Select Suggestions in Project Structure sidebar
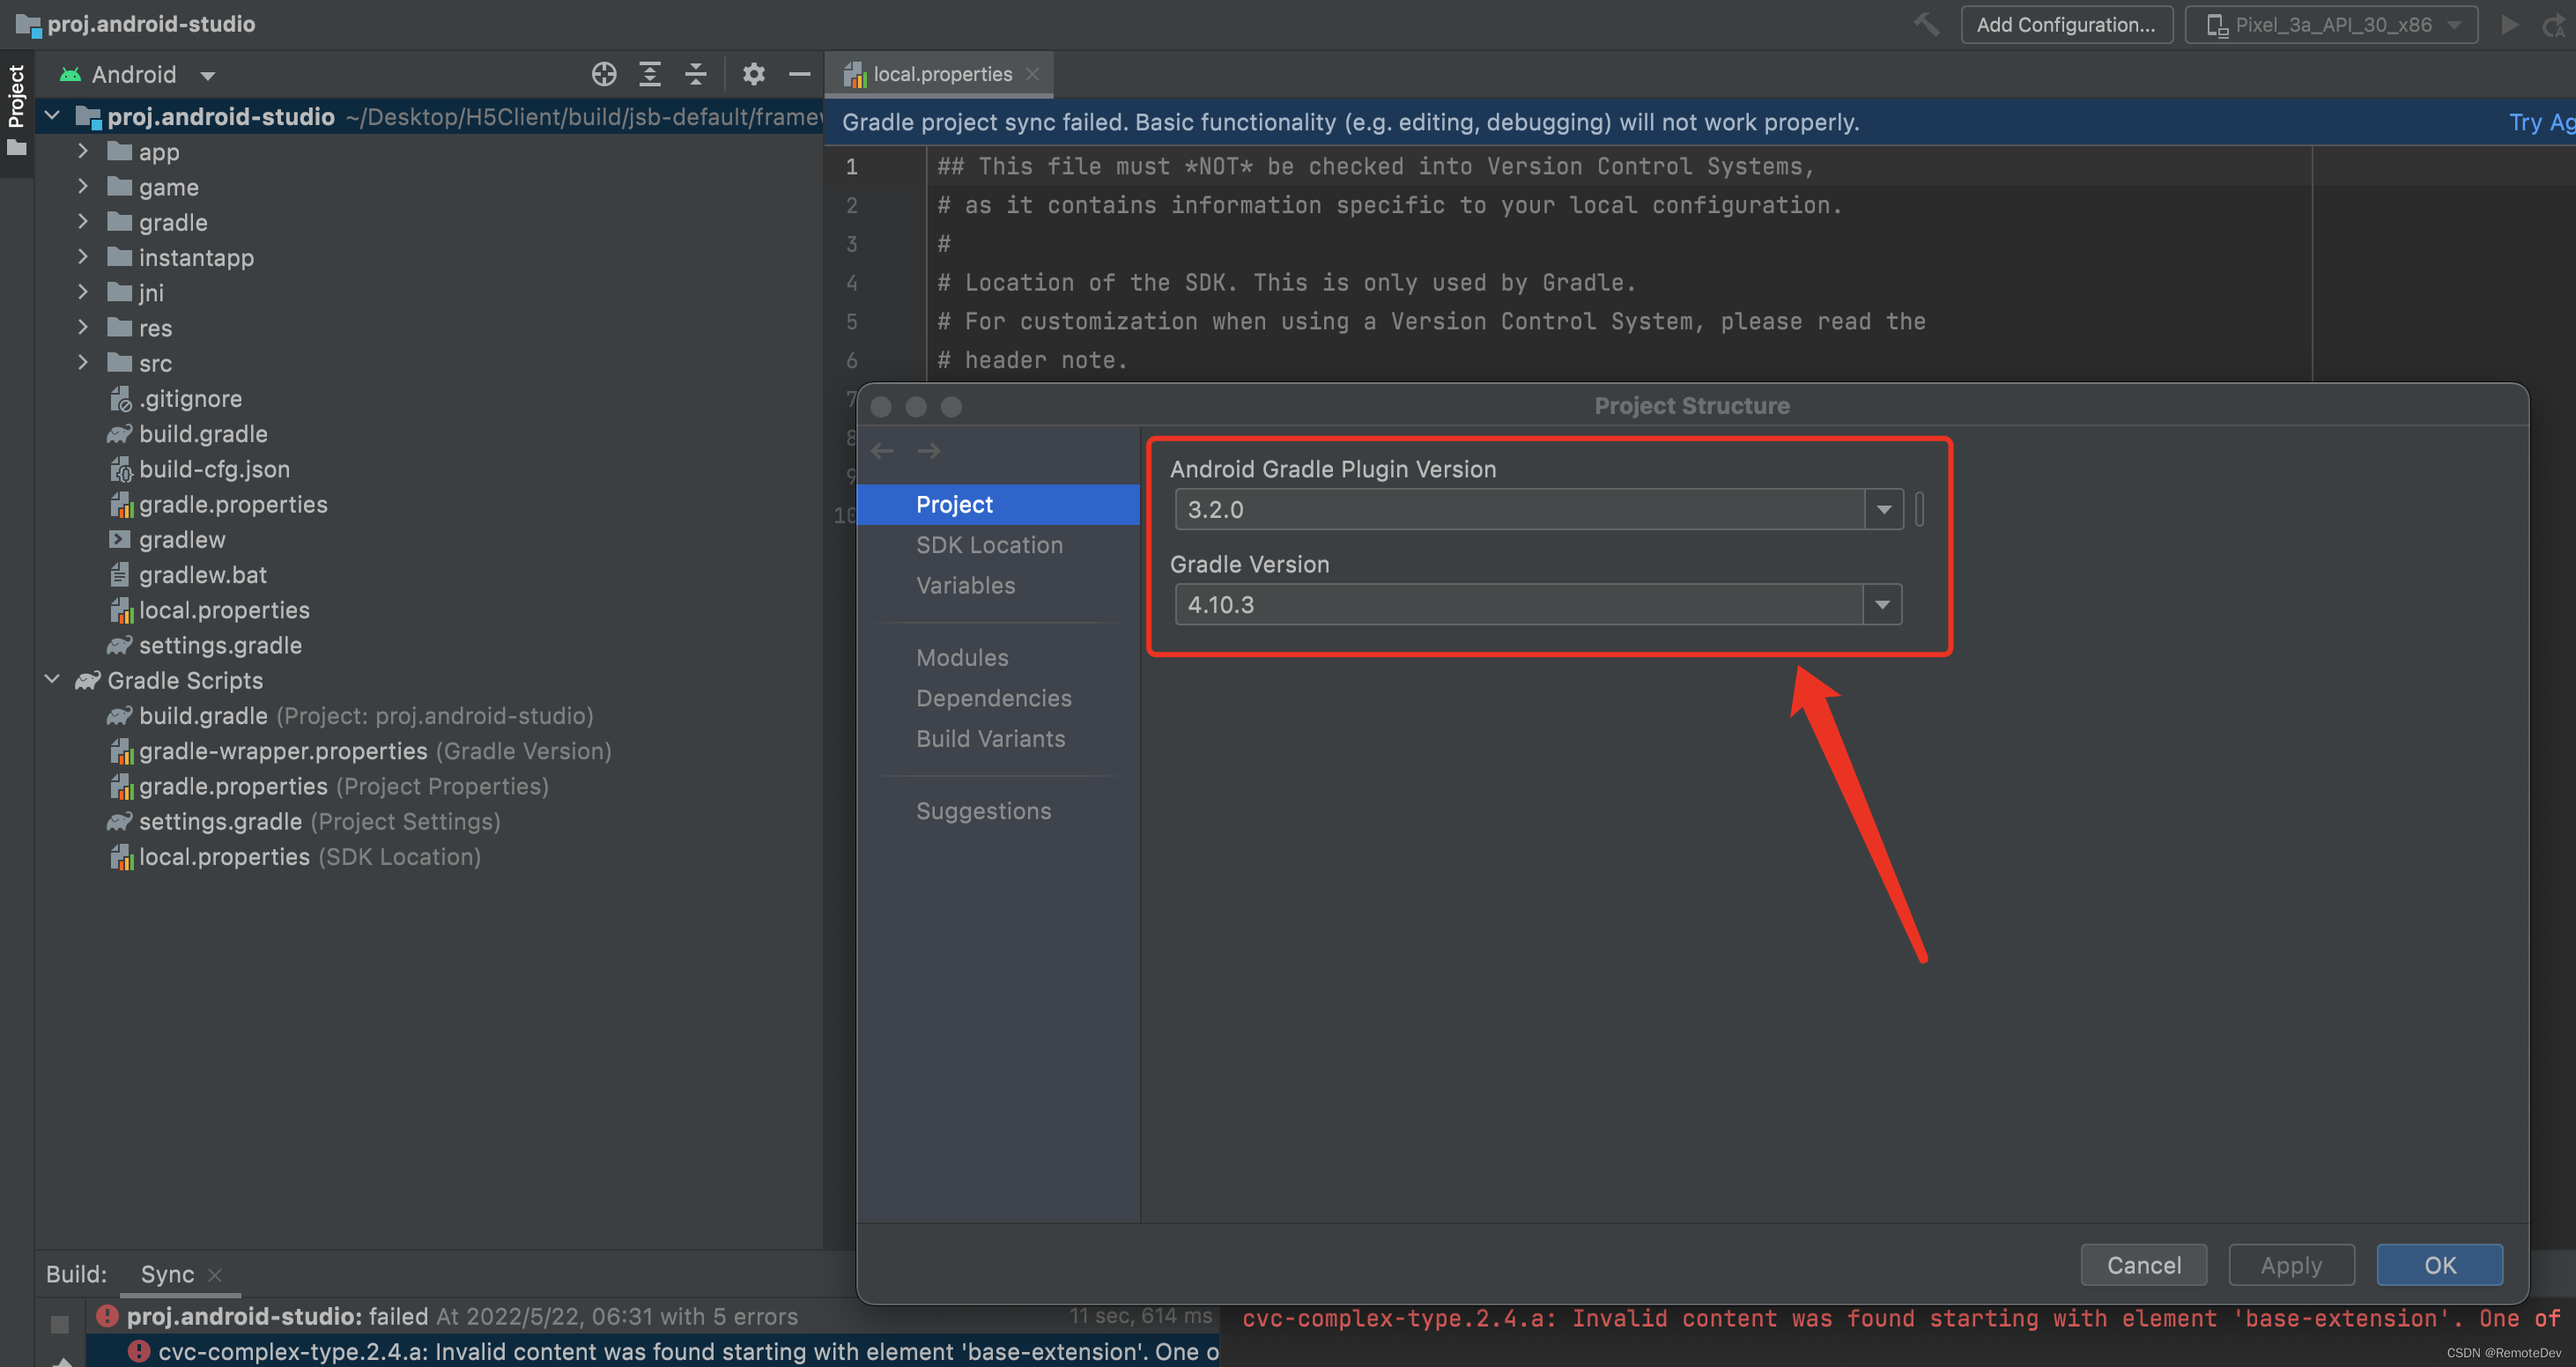The width and height of the screenshot is (2576, 1367). [984, 812]
